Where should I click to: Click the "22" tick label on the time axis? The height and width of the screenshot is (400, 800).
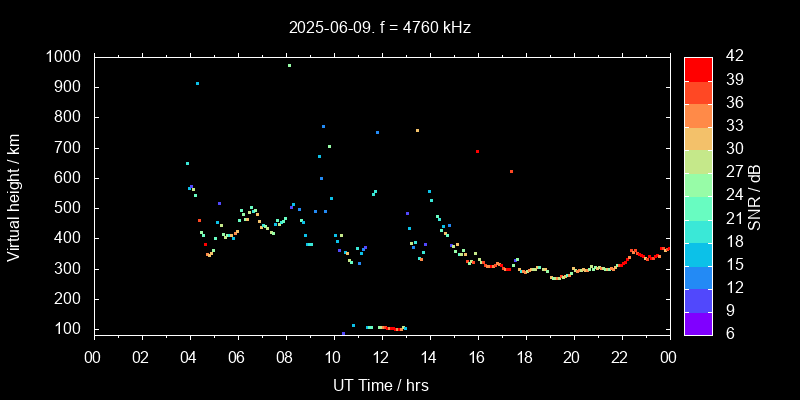point(620,357)
